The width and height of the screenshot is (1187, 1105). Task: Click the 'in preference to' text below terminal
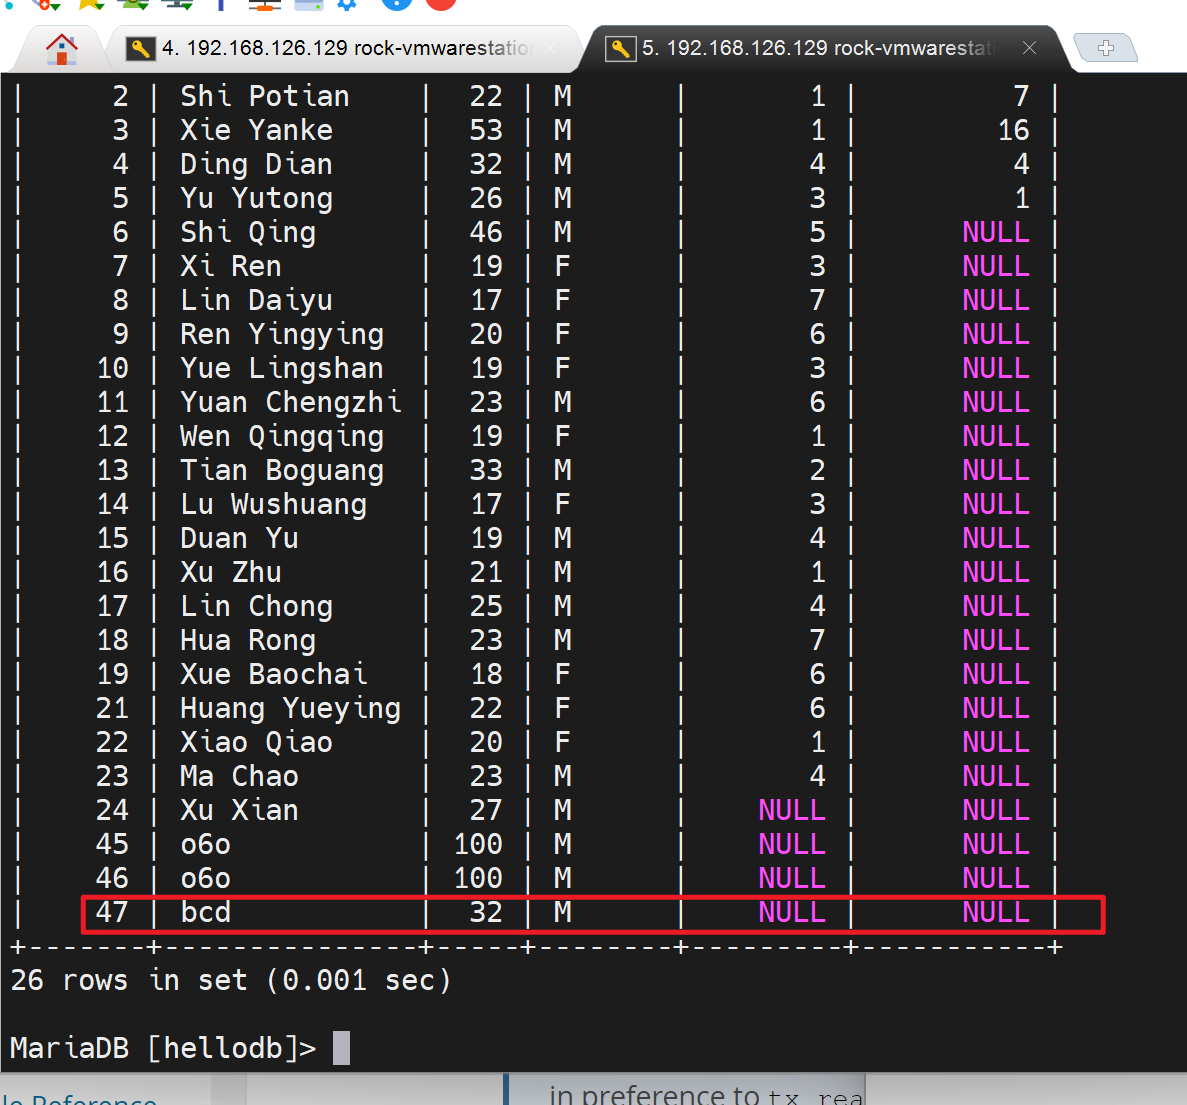(654, 1096)
